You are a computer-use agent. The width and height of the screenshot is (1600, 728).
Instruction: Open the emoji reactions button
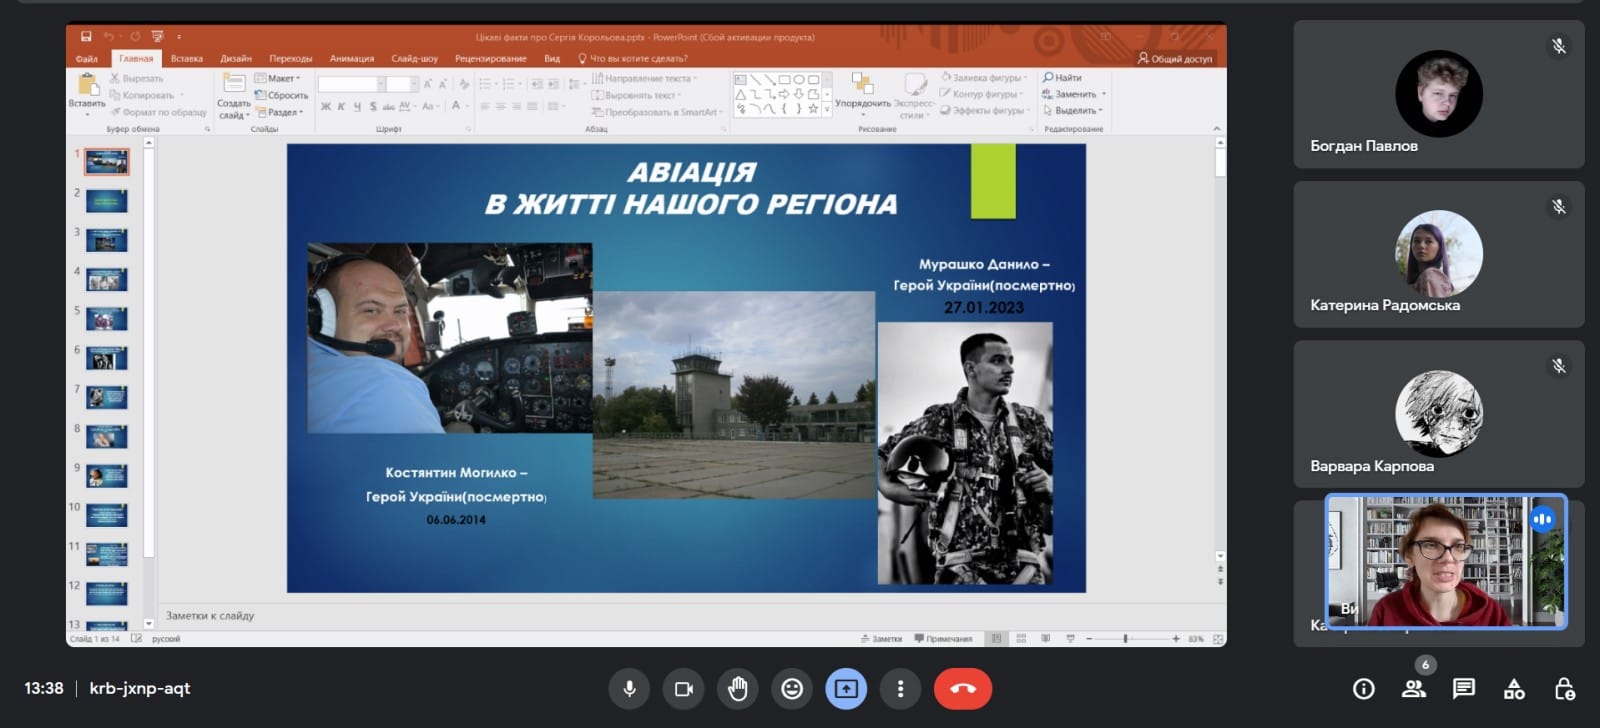792,689
